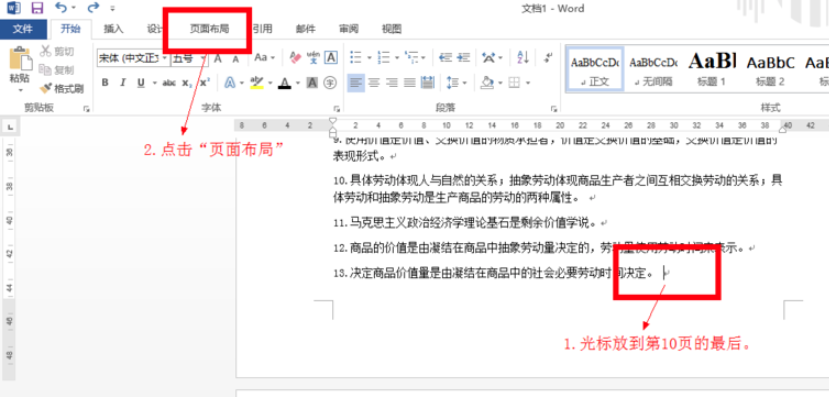
Task: Insert enclosed character (circled 字)
Action: coord(330,82)
